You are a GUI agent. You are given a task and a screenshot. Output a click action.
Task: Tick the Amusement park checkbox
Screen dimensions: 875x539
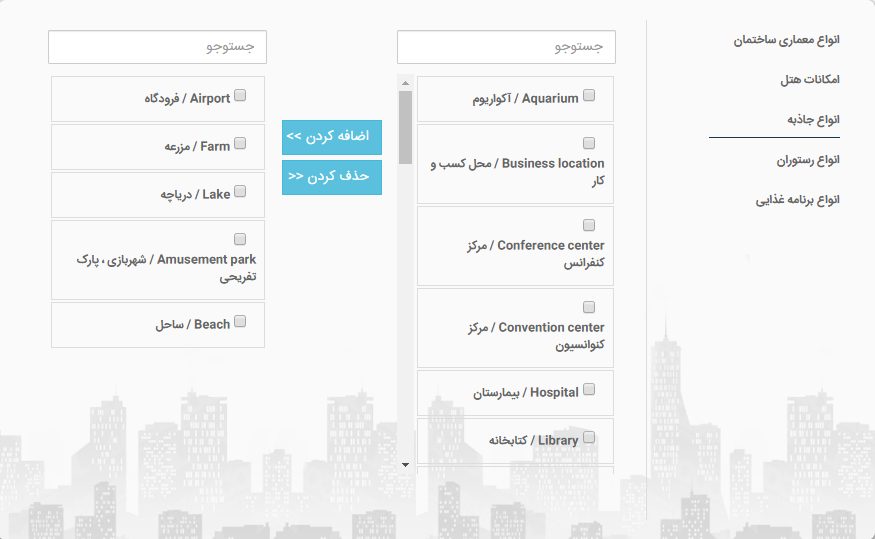(240, 239)
